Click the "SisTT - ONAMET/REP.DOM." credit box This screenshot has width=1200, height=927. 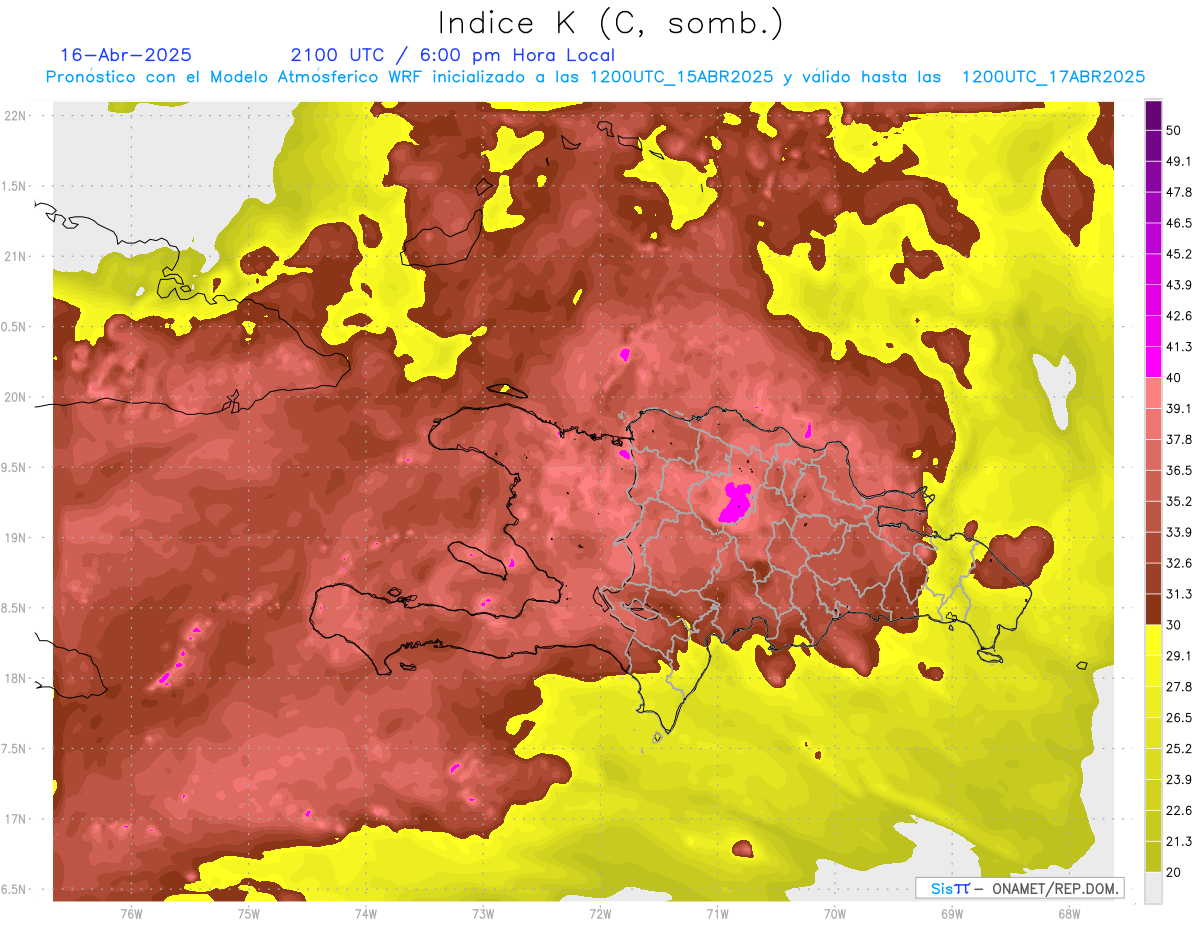click(x=1019, y=888)
